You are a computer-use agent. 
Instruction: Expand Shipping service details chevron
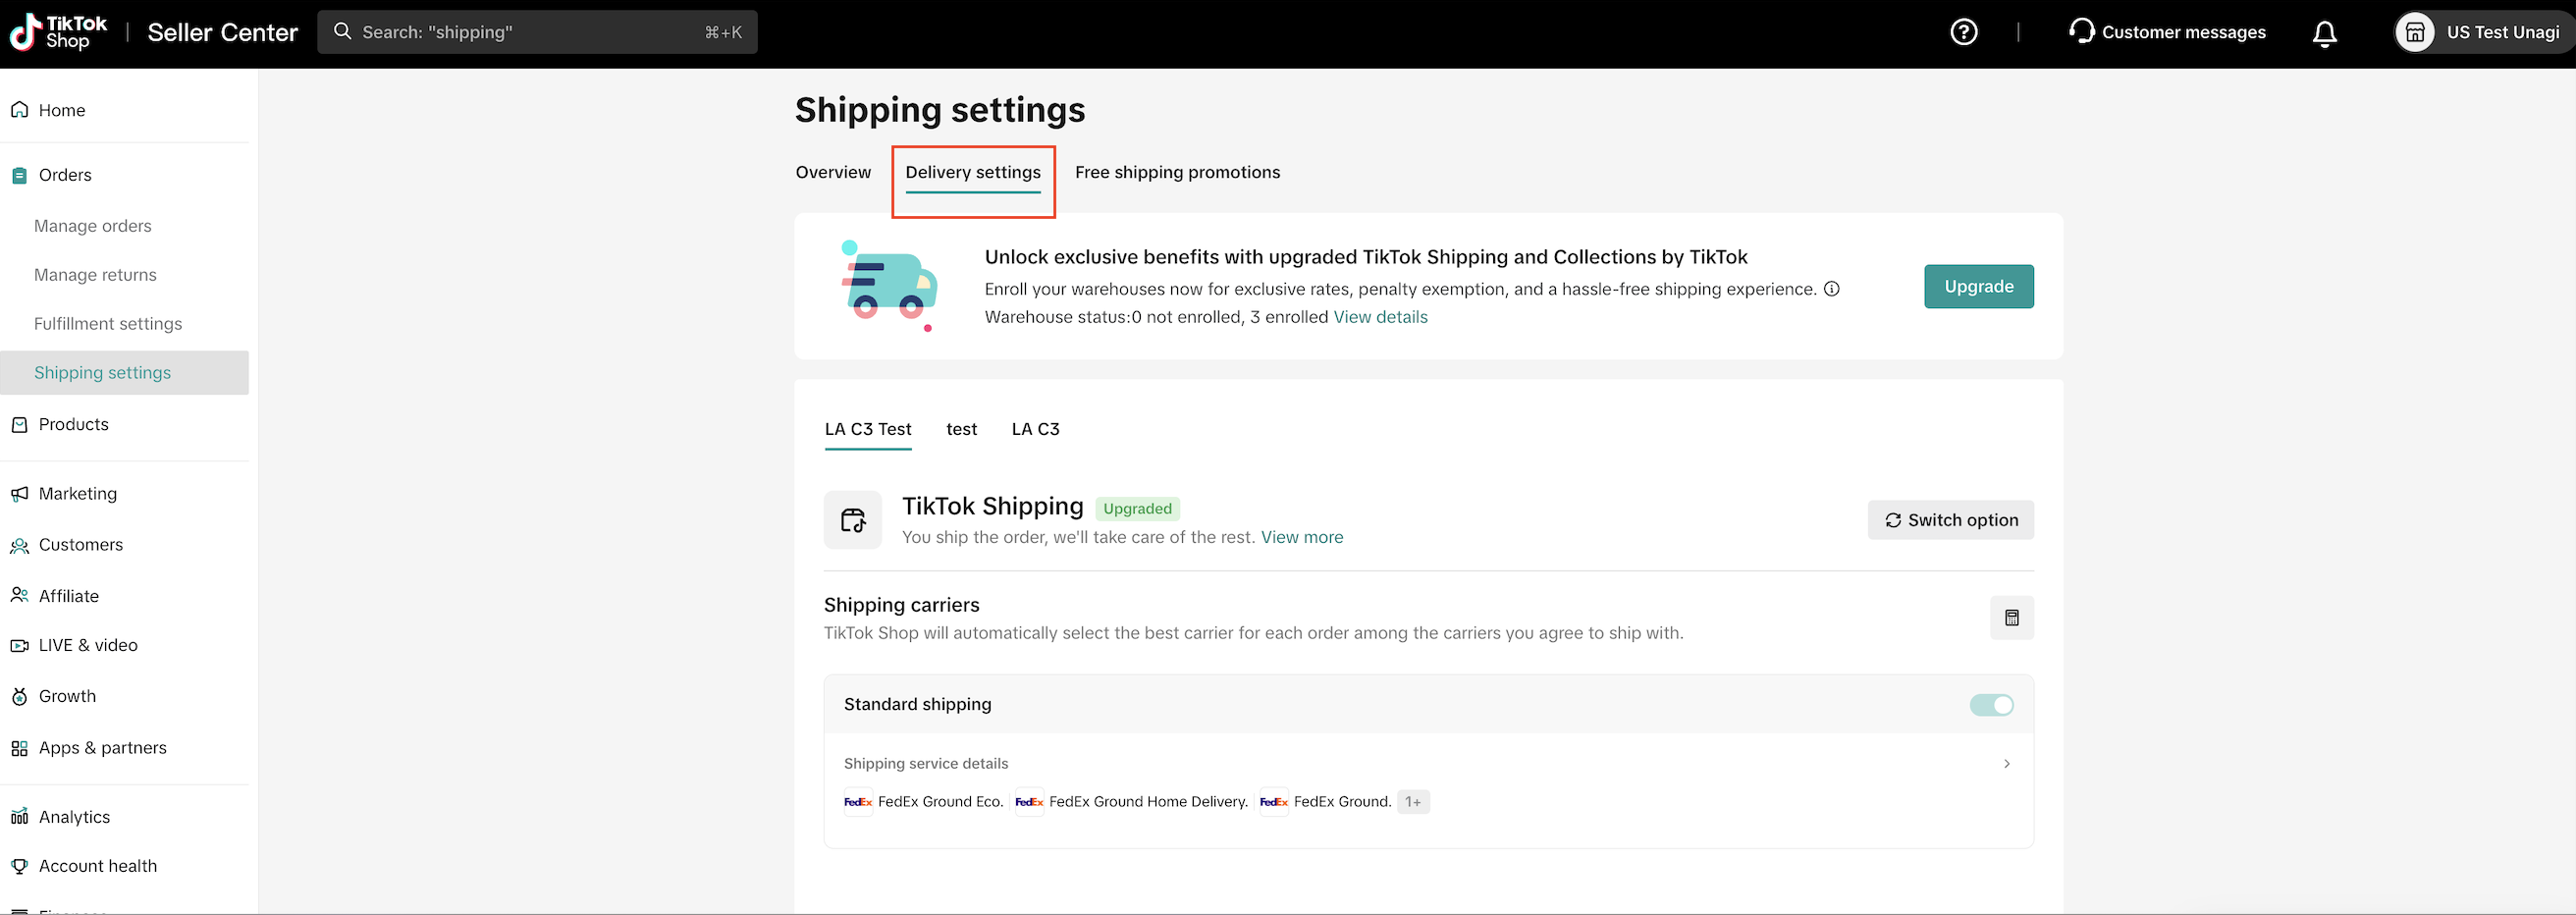(2006, 764)
